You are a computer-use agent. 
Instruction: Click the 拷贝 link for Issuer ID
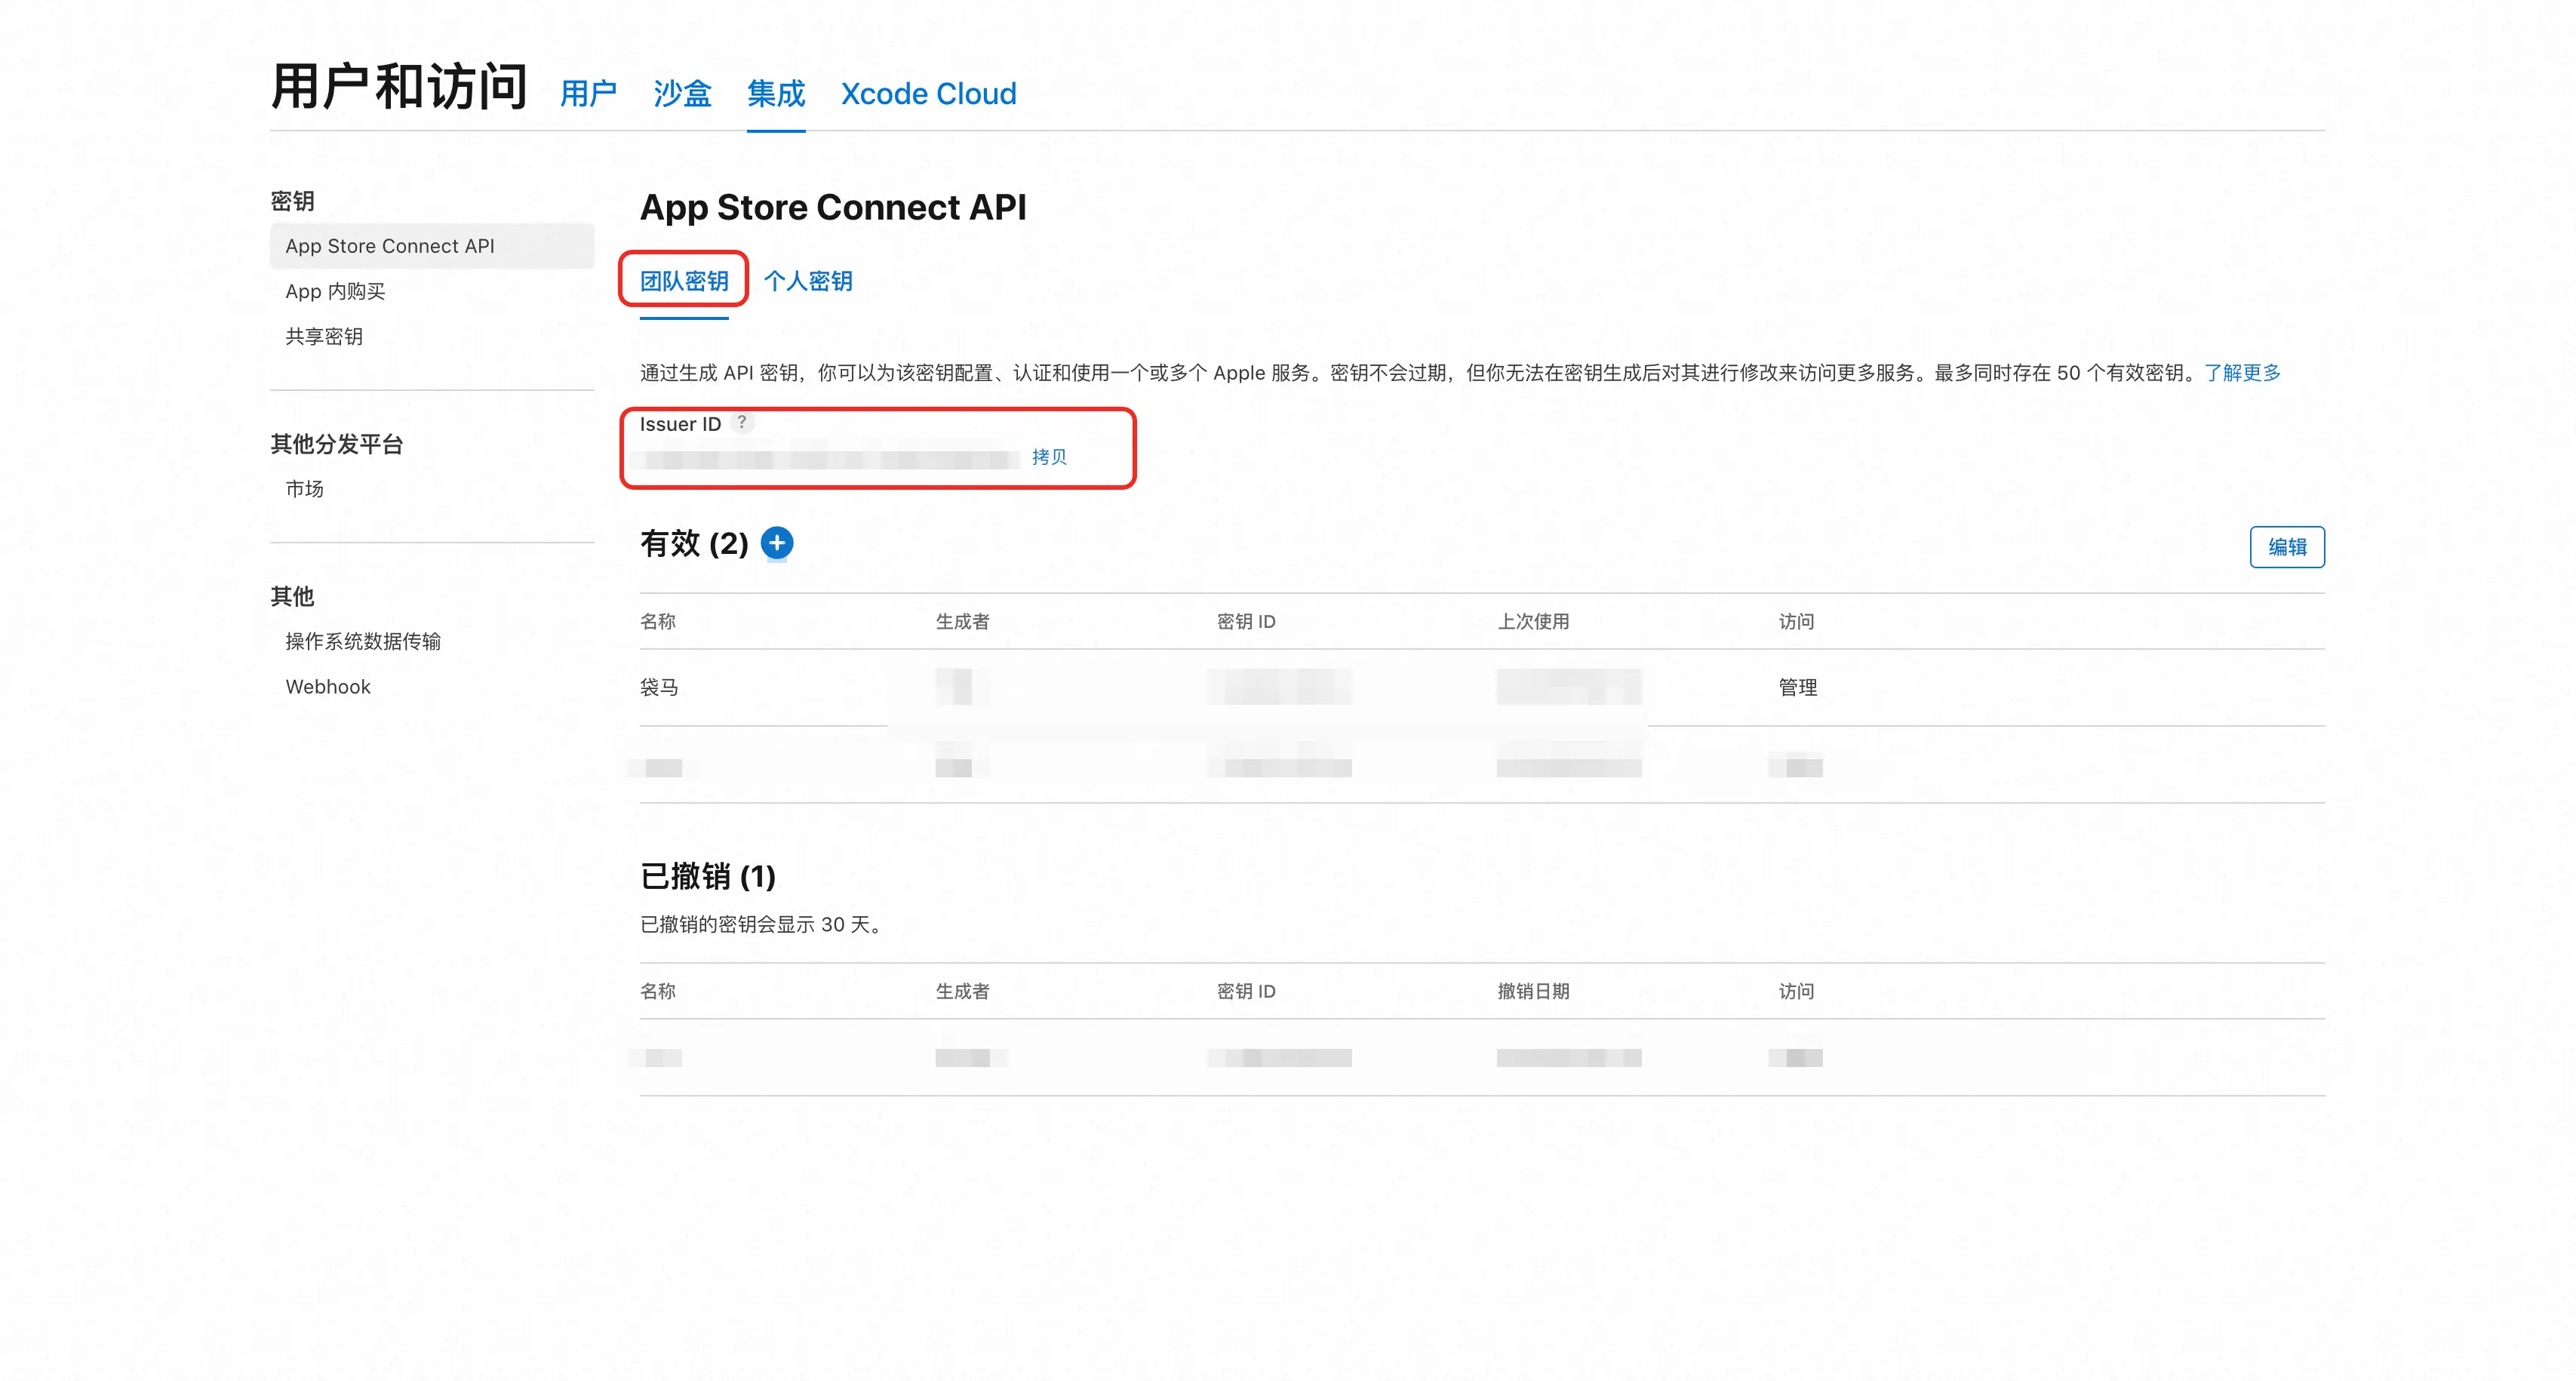coord(1049,457)
